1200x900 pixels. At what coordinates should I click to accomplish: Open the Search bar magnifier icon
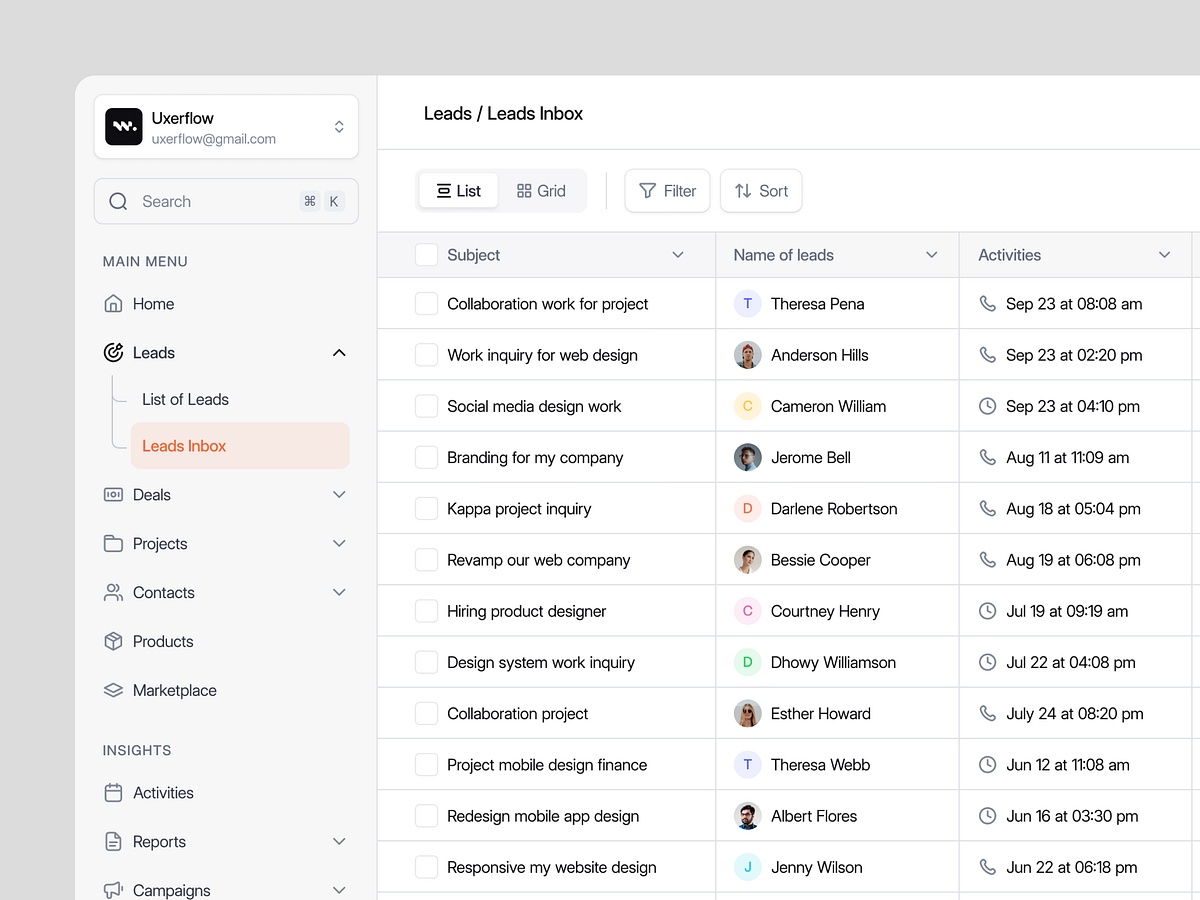click(118, 201)
